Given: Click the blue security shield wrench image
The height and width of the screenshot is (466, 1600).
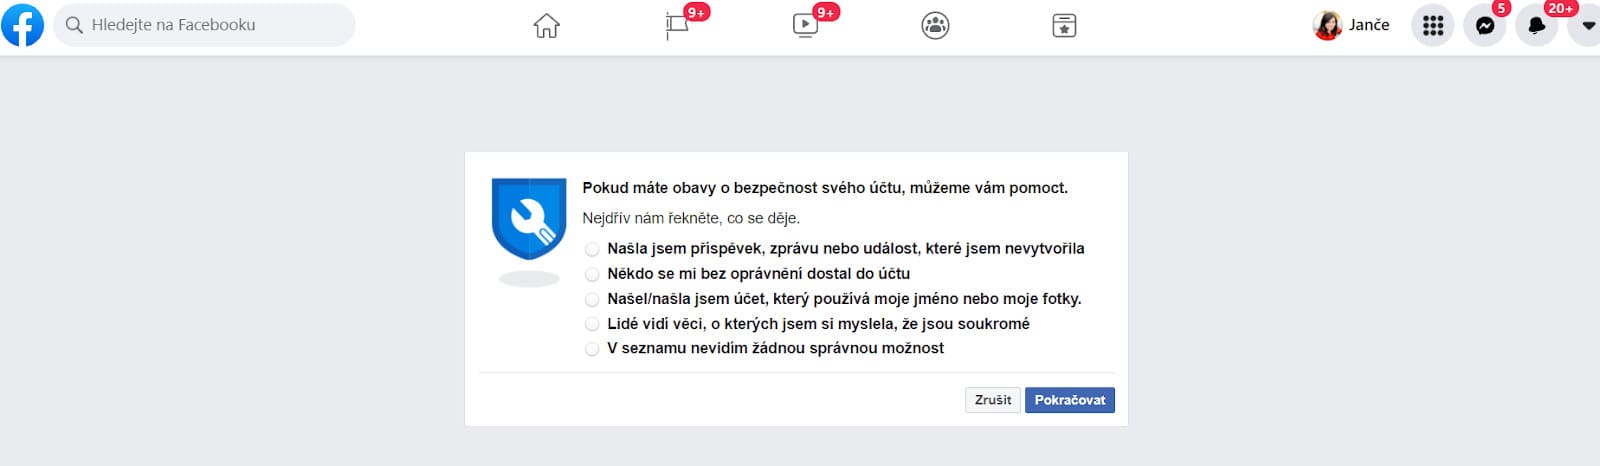Looking at the screenshot, I should 529,219.
